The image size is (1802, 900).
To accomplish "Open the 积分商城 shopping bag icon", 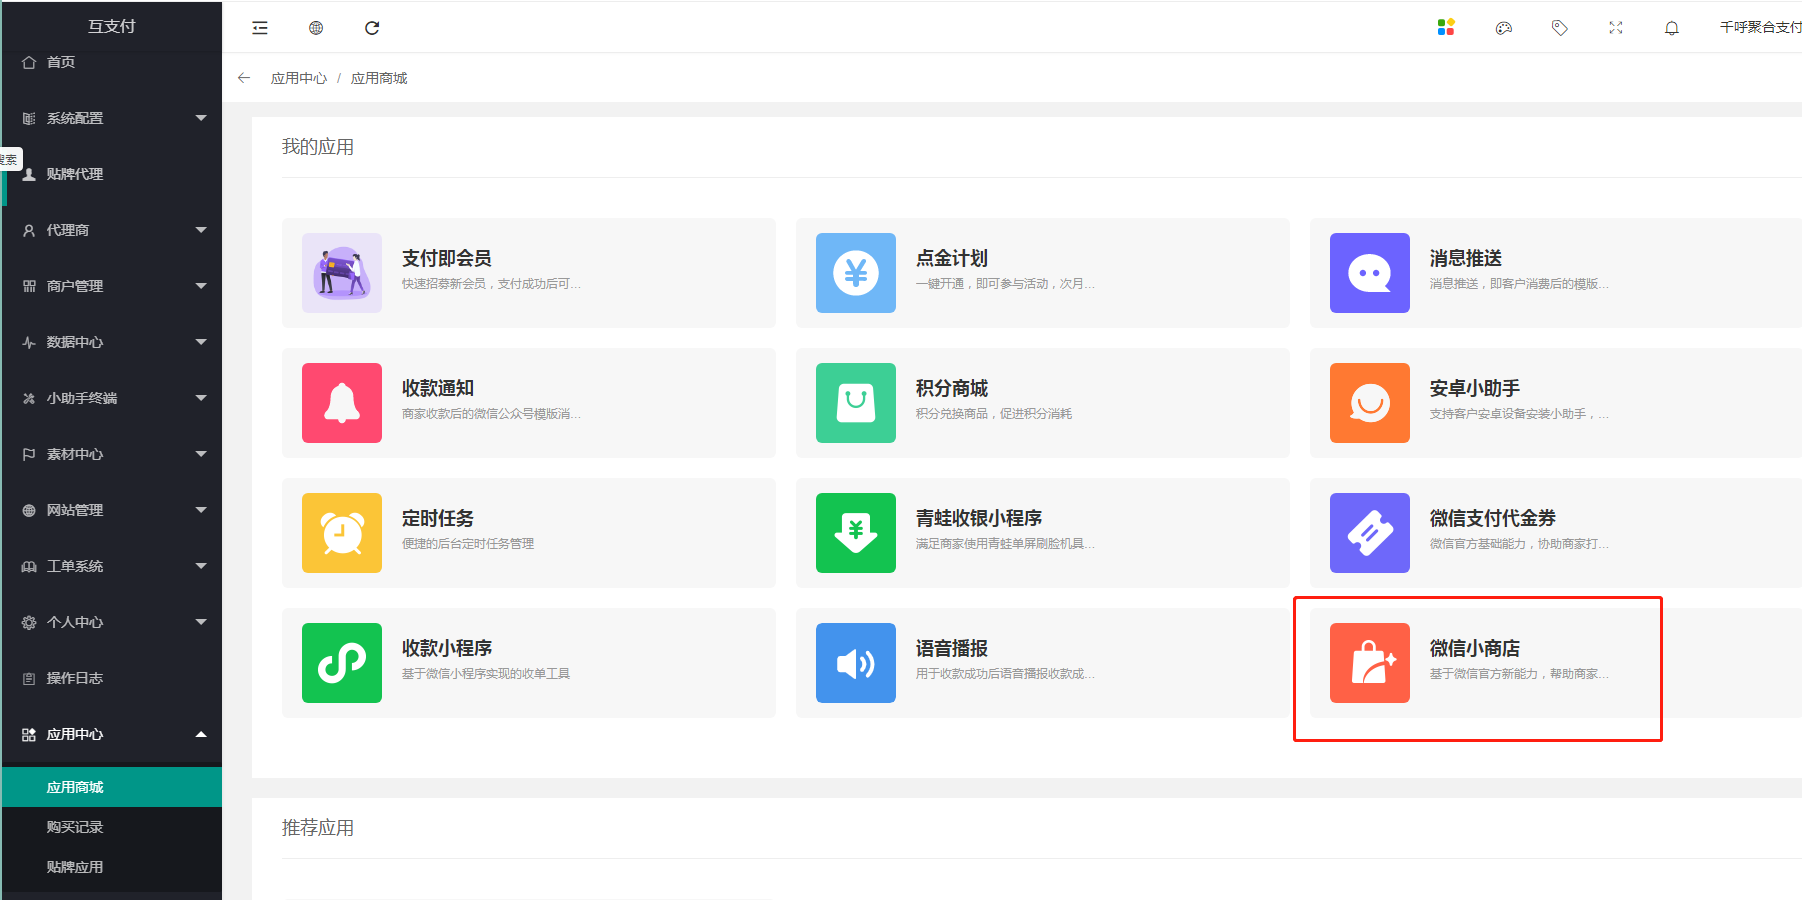I will point(856,403).
